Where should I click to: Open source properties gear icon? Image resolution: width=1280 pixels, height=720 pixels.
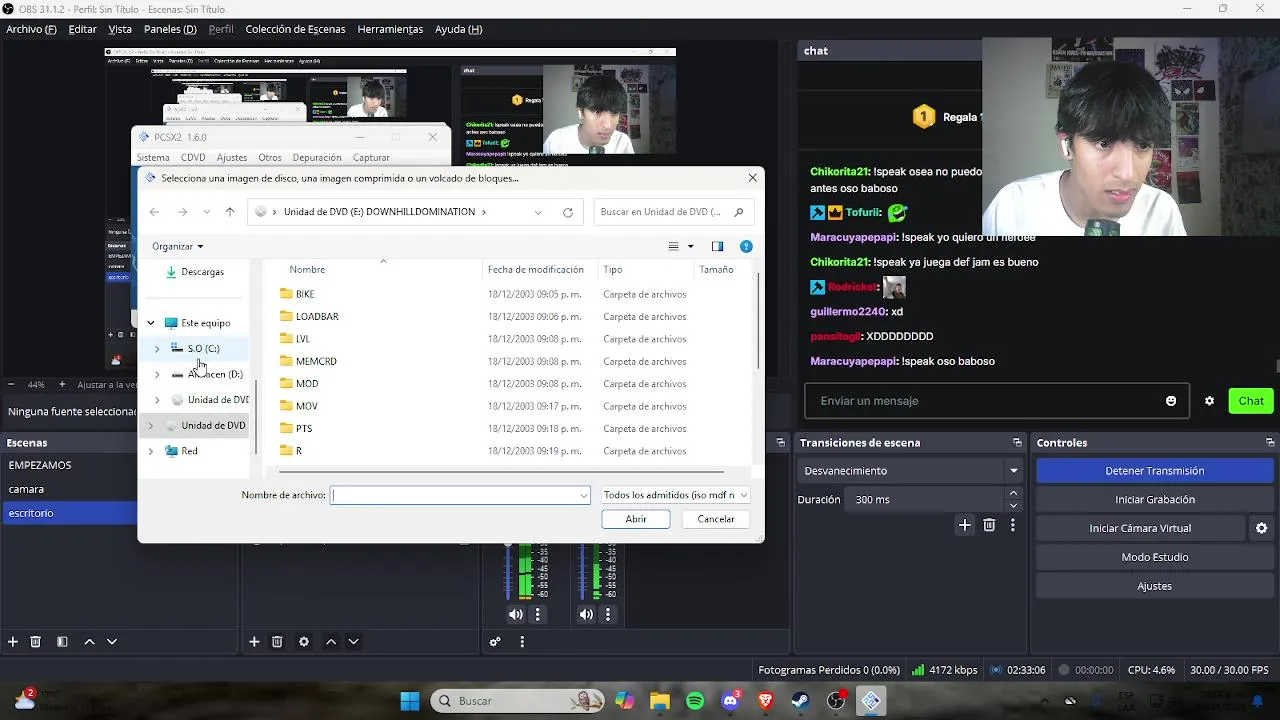click(x=304, y=642)
